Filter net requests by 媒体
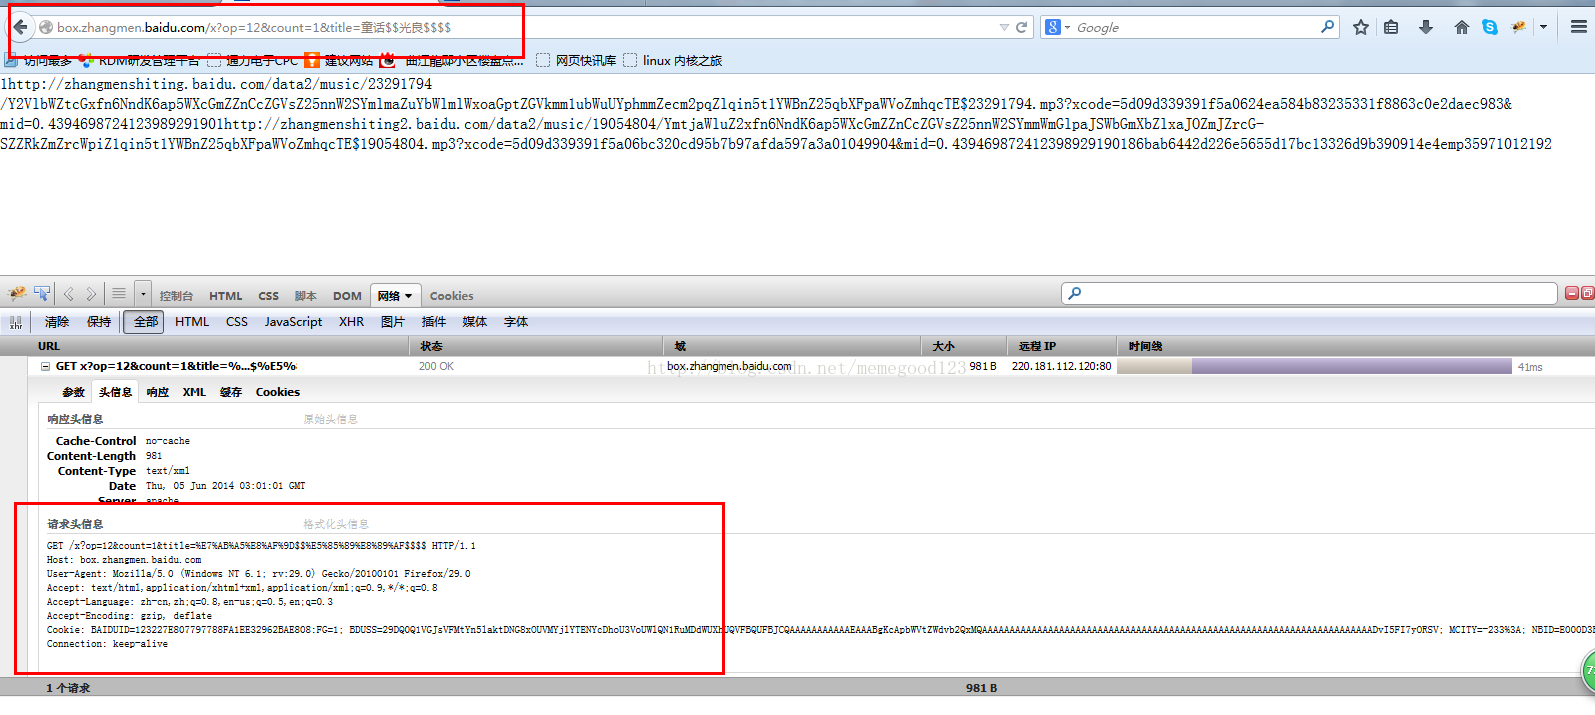The height and width of the screenshot is (715, 1595). (475, 322)
